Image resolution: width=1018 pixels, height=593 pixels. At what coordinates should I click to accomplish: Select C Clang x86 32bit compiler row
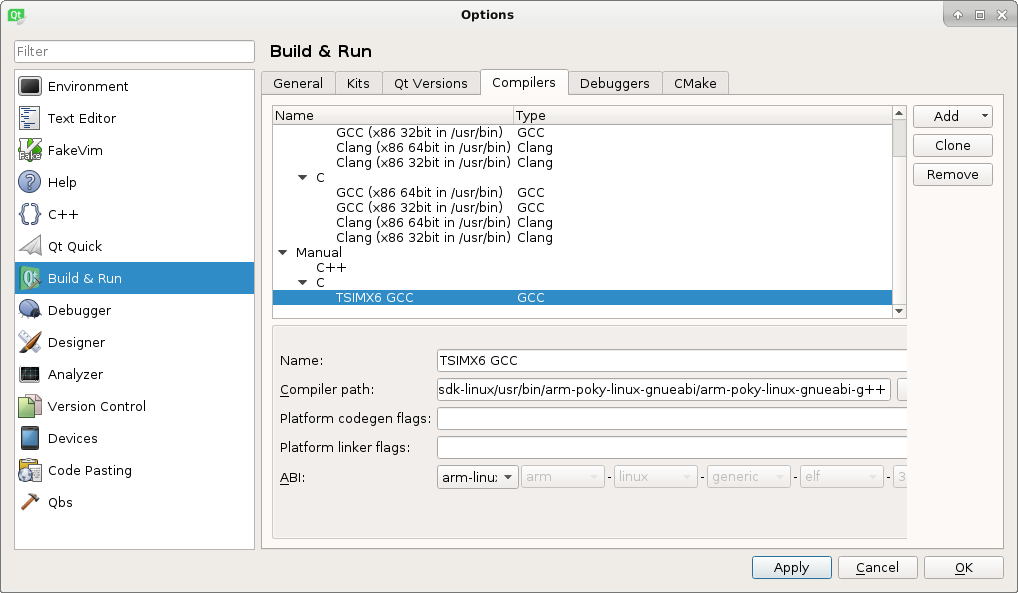[x=582, y=238]
